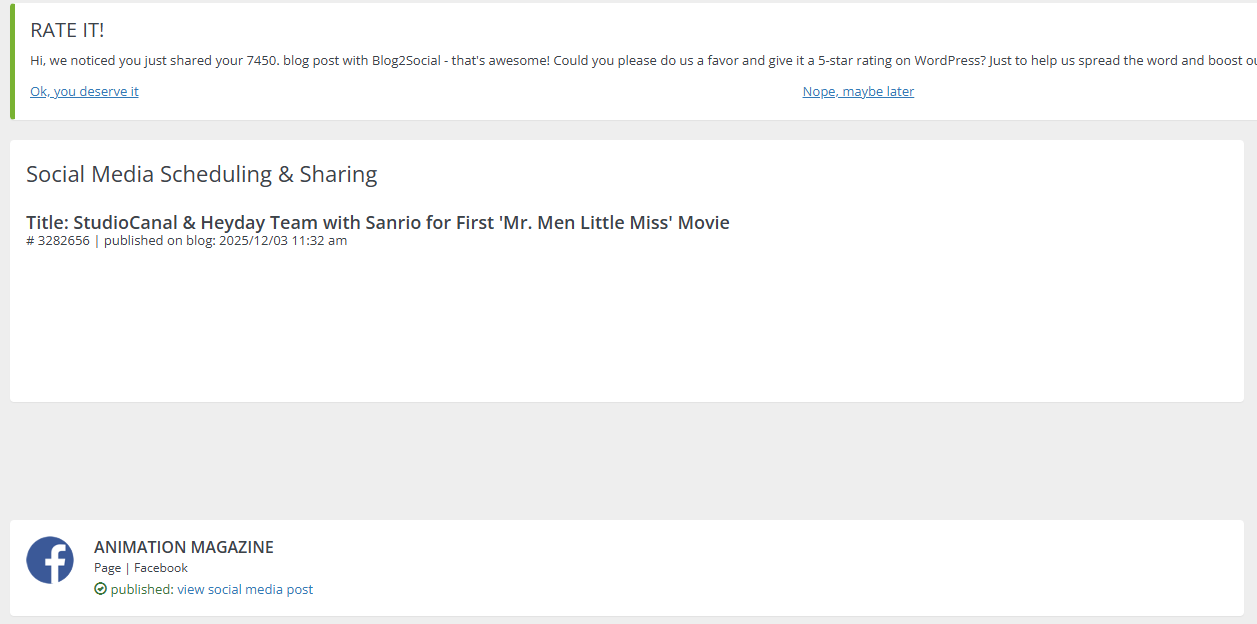Open the "view social media post" link
This screenshot has width=1257, height=624.
pos(245,589)
